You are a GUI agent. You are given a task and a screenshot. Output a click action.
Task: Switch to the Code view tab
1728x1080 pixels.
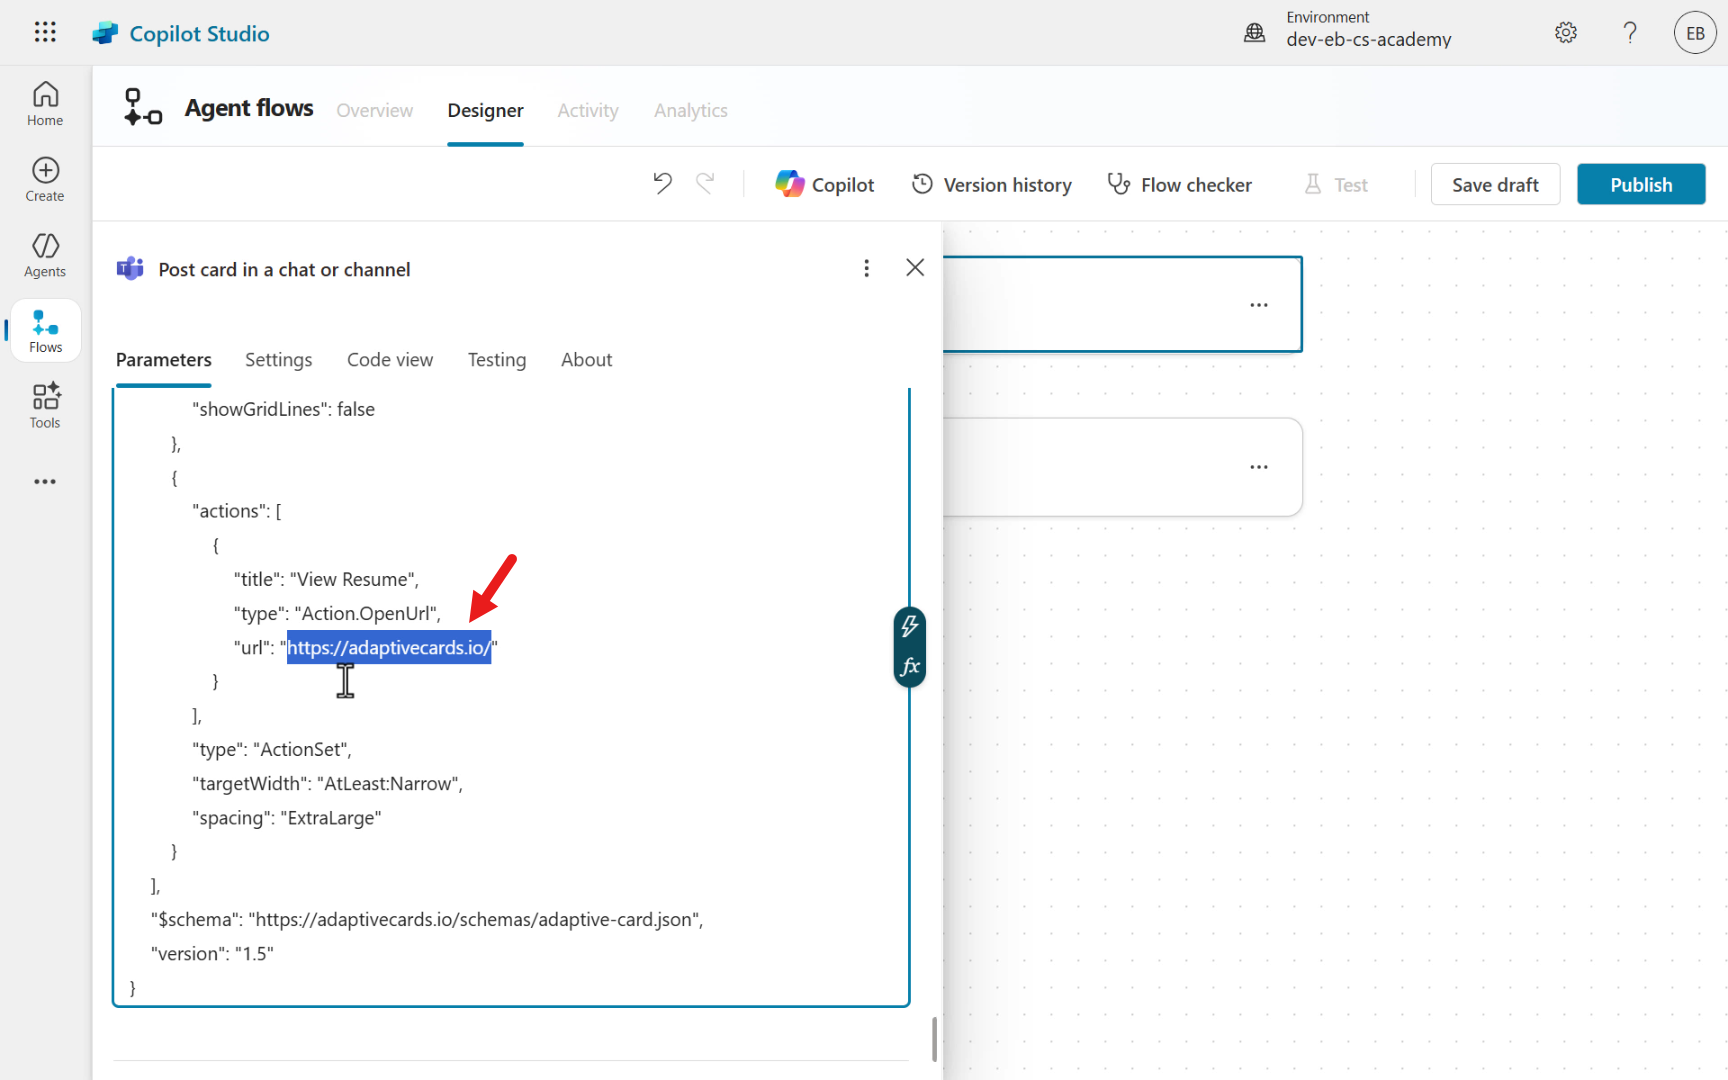point(389,360)
